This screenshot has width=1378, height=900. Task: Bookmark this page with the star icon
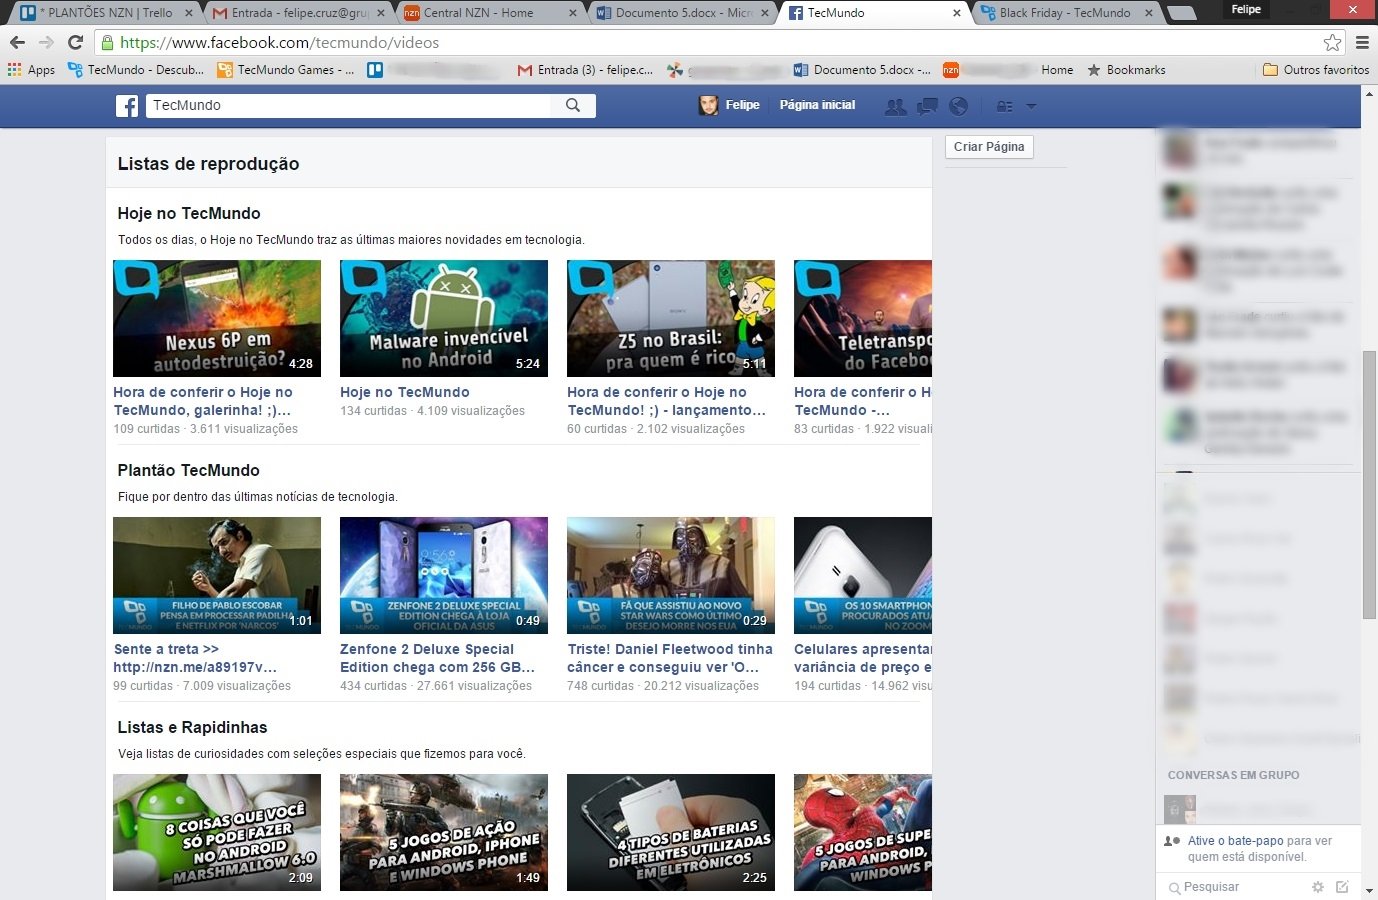(x=1332, y=42)
